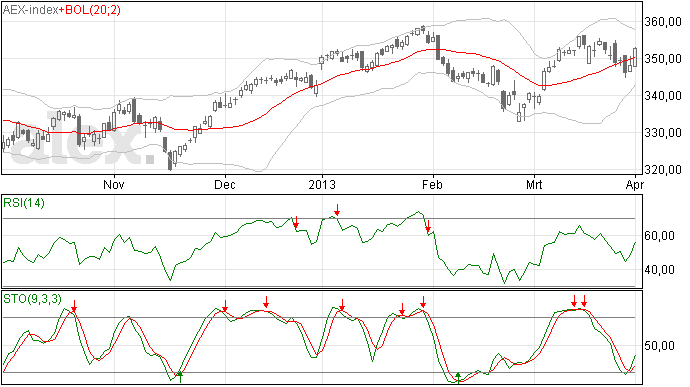Viewport: 690px width, 387px height.
Task: Select the 350,00 price axis label
Action: pos(663,59)
